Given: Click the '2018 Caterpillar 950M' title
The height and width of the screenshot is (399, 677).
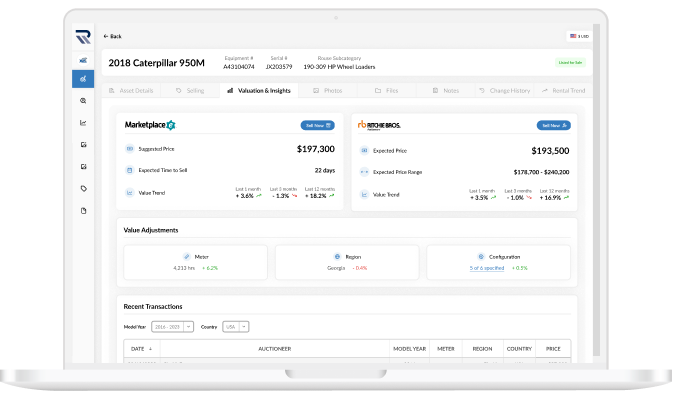Looking at the screenshot, I should 156,63.
